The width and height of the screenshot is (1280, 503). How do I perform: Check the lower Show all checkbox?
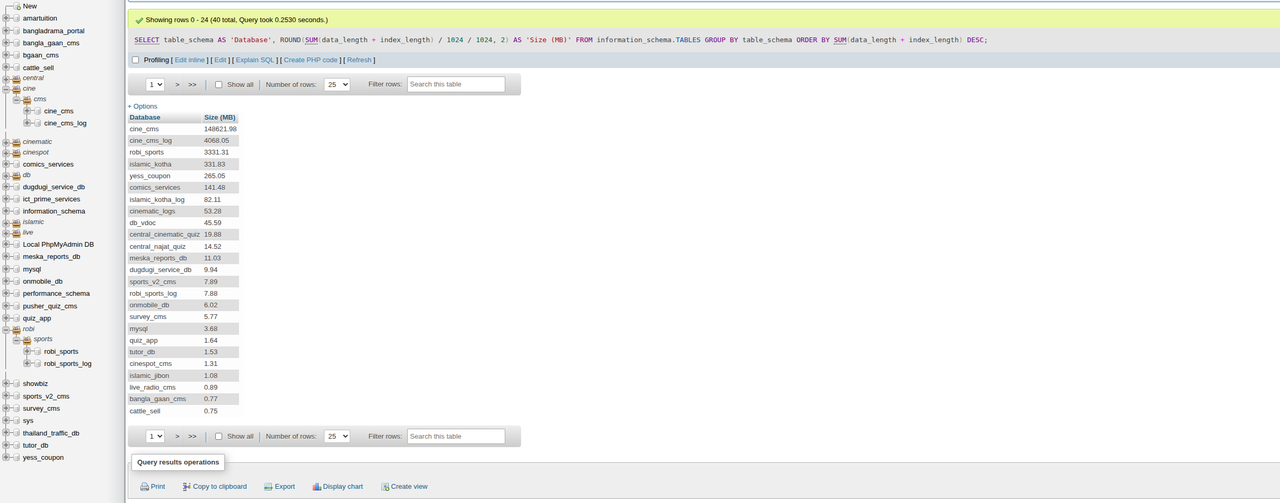pos(219,437)
